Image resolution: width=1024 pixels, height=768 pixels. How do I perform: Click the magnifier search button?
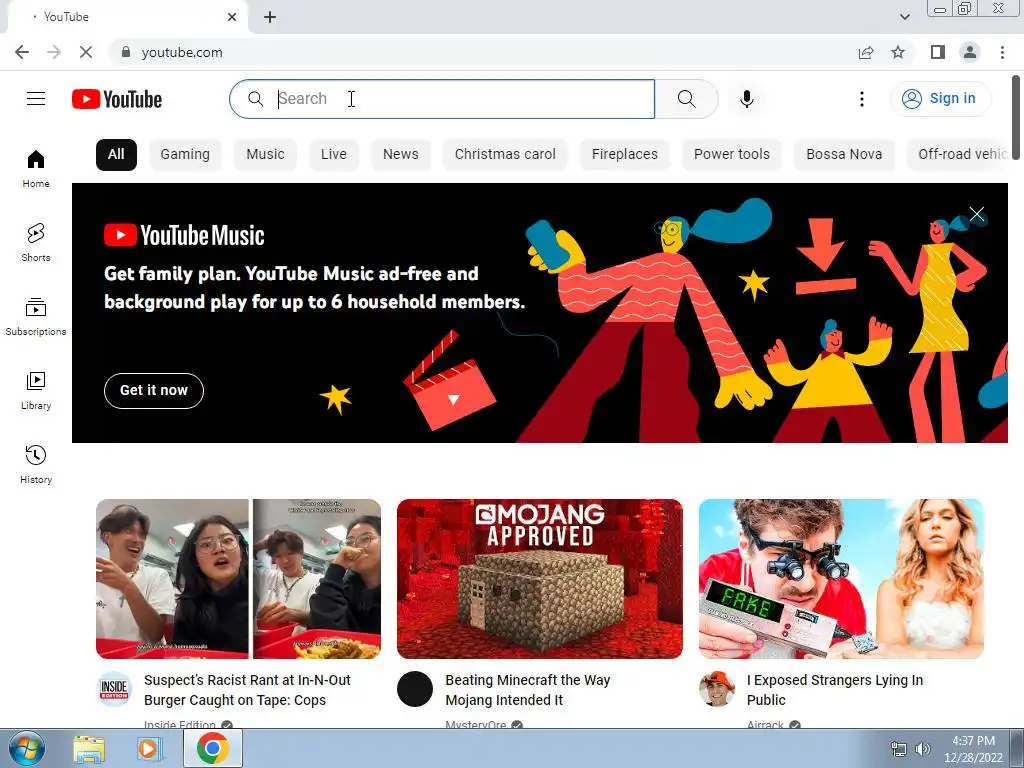(x=686, y=99)
